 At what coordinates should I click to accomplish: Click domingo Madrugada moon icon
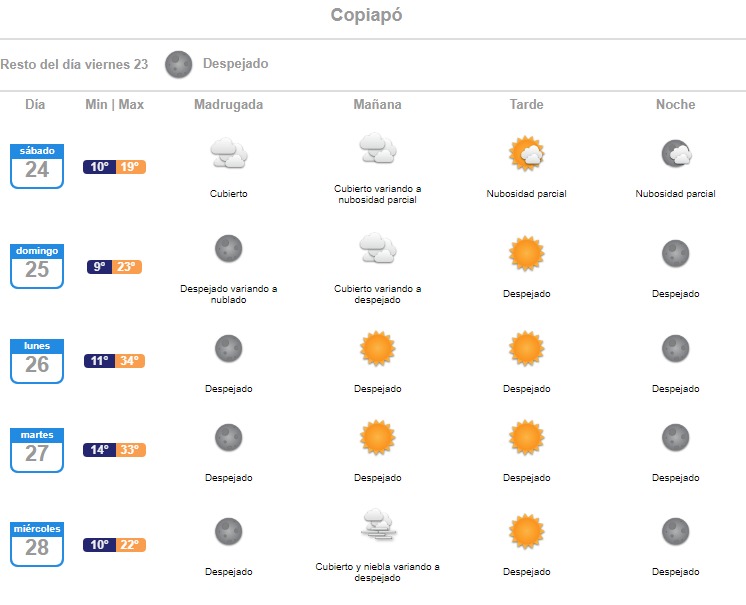(x=228, y=248)
